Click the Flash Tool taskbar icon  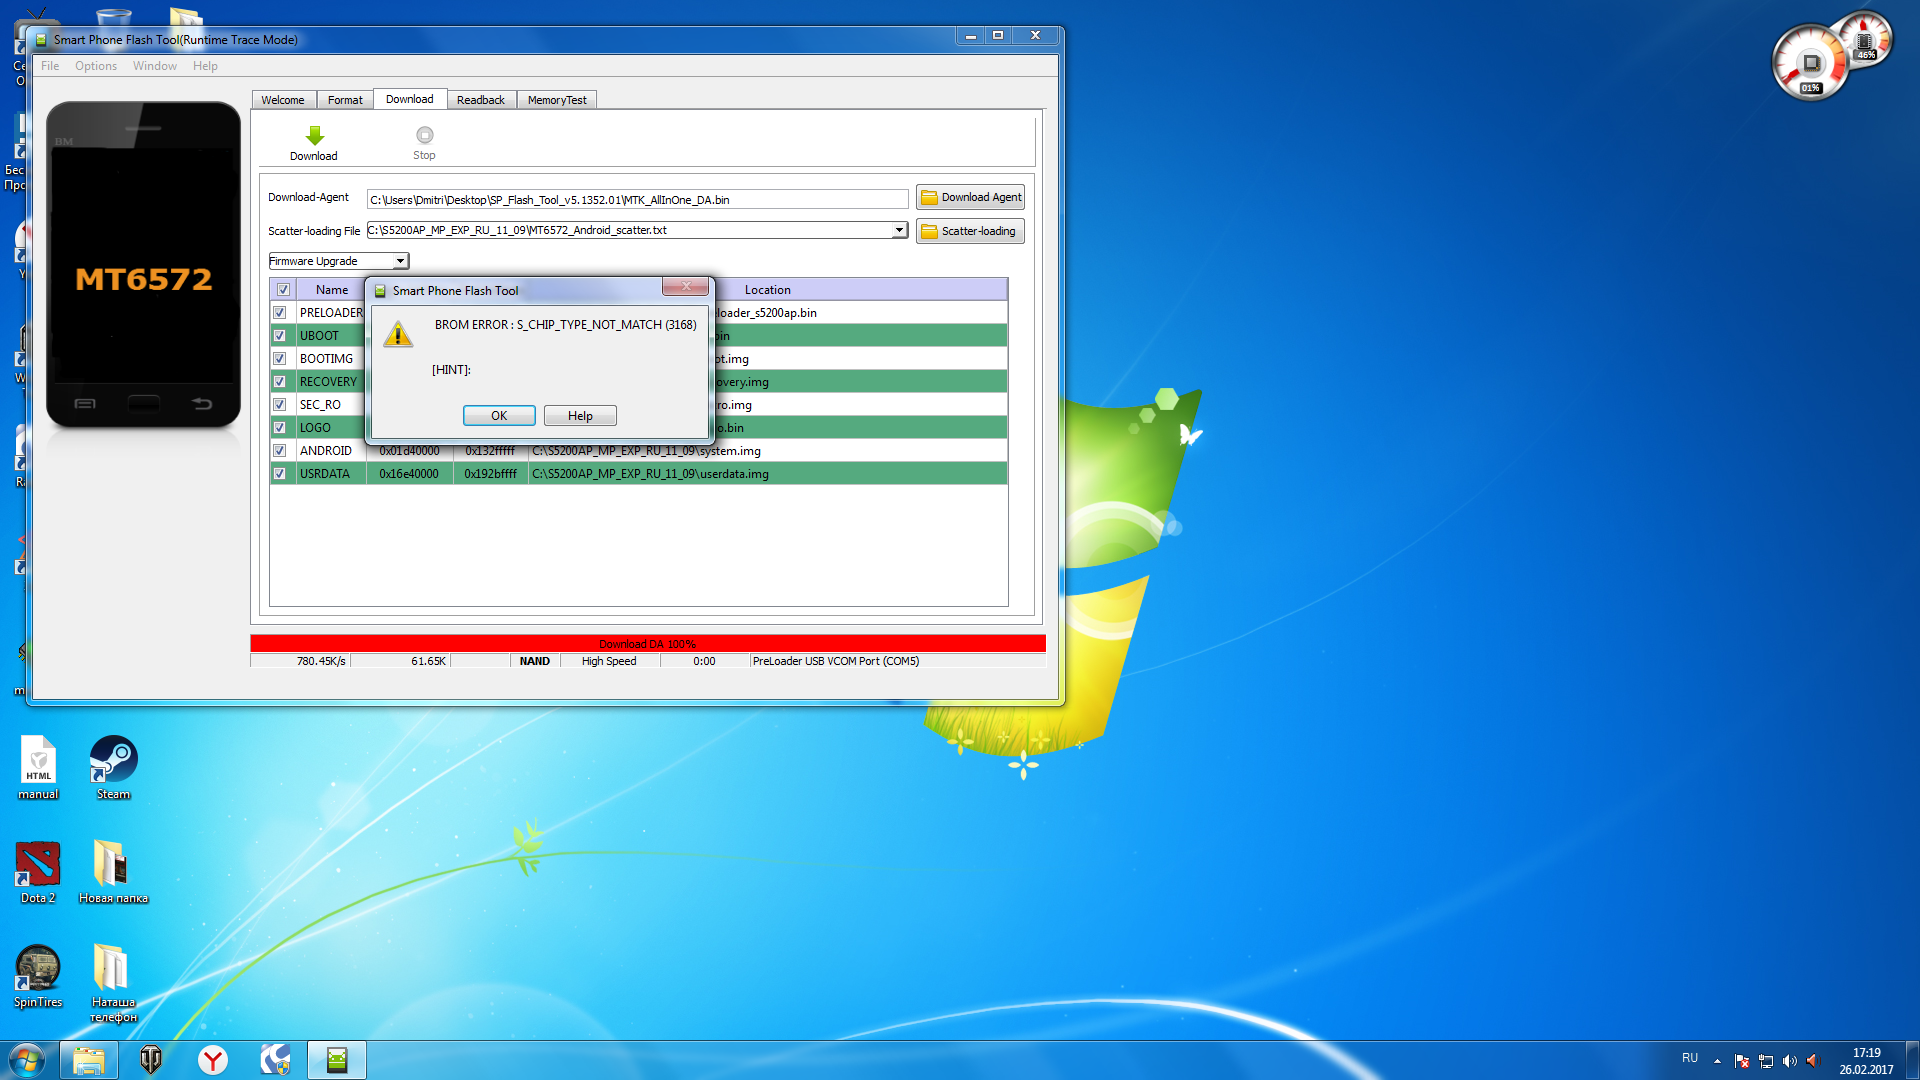[337, 1060]
